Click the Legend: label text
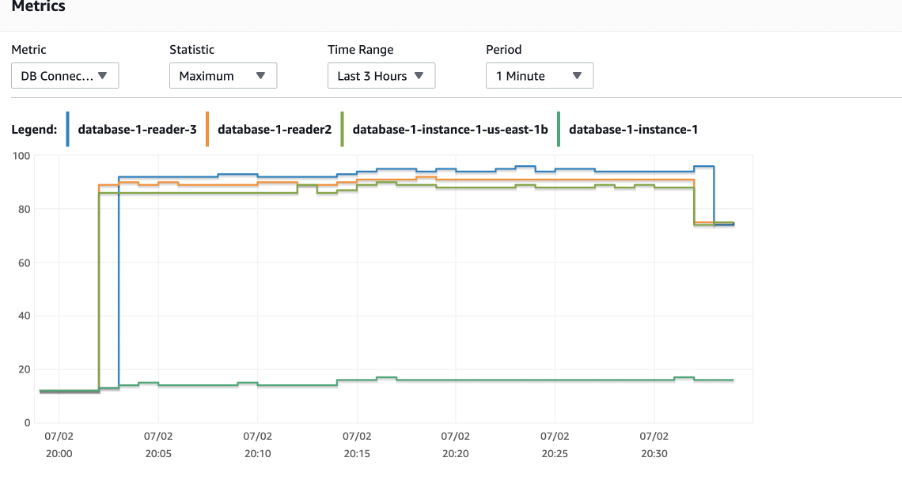This screenshot has height=504, width=902. pyautogui.click(x=34, y=130)
